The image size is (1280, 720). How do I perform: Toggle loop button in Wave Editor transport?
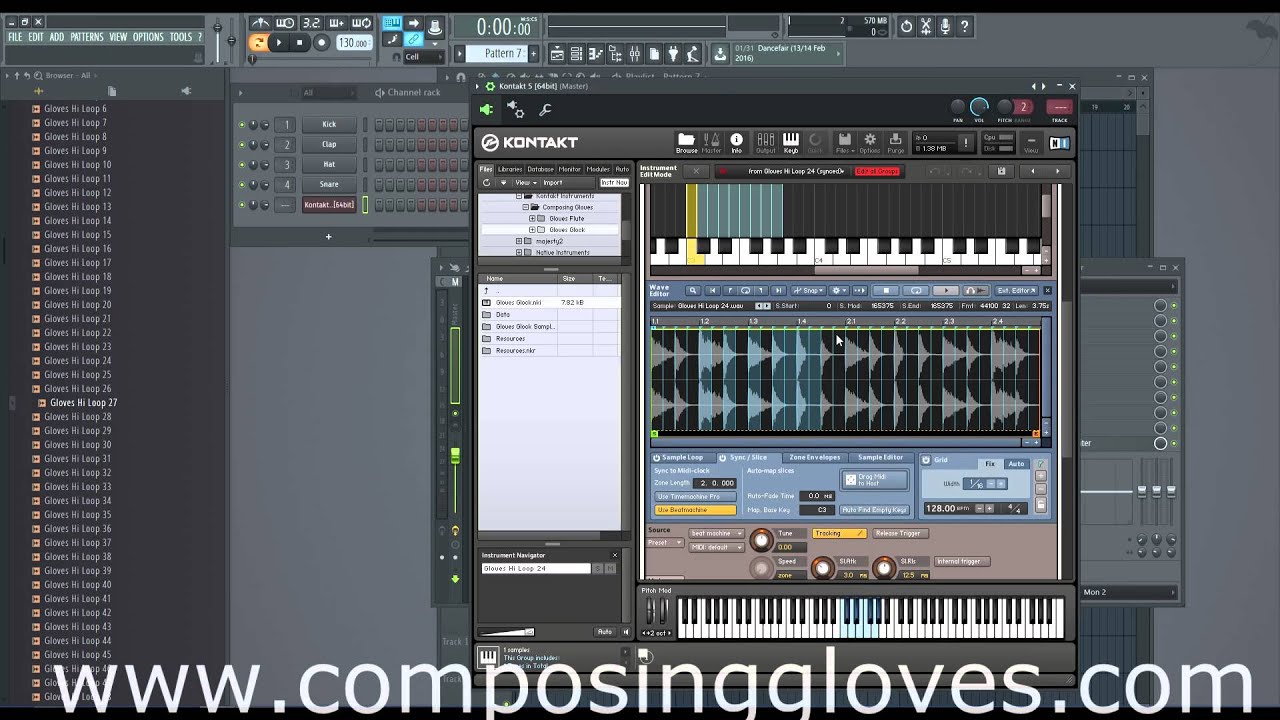point(916,290)
